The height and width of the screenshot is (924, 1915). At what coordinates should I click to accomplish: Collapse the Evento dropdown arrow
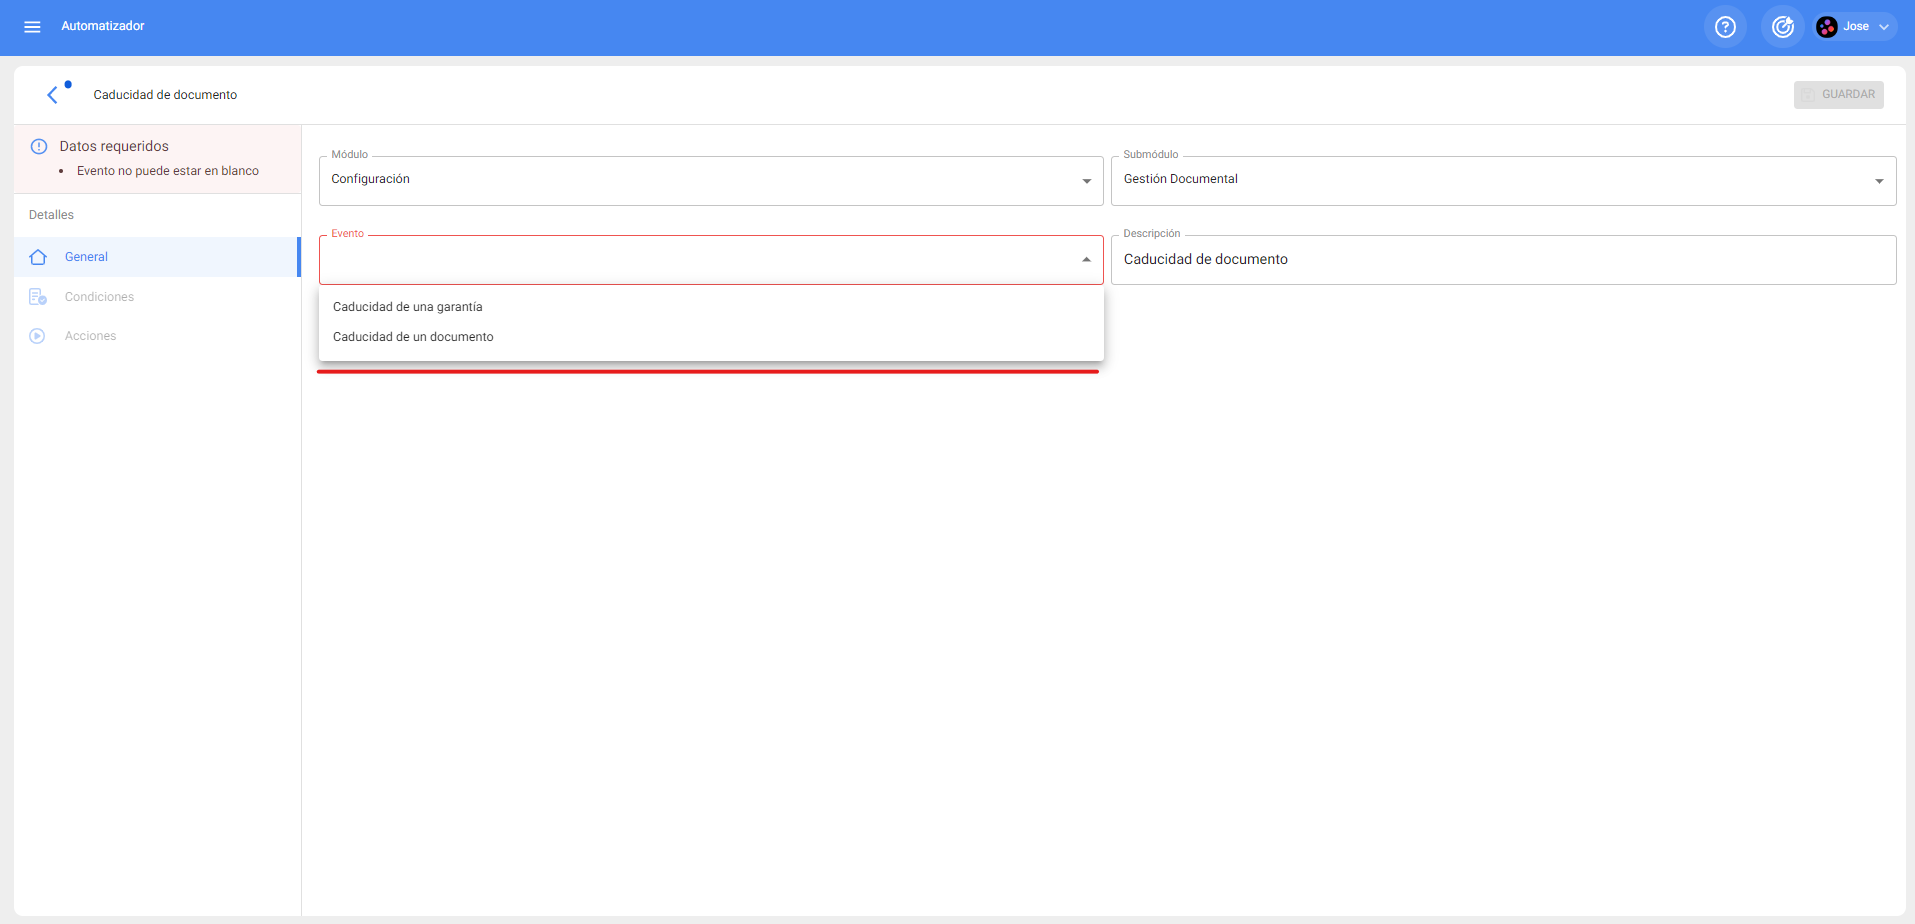[1086, 260]
